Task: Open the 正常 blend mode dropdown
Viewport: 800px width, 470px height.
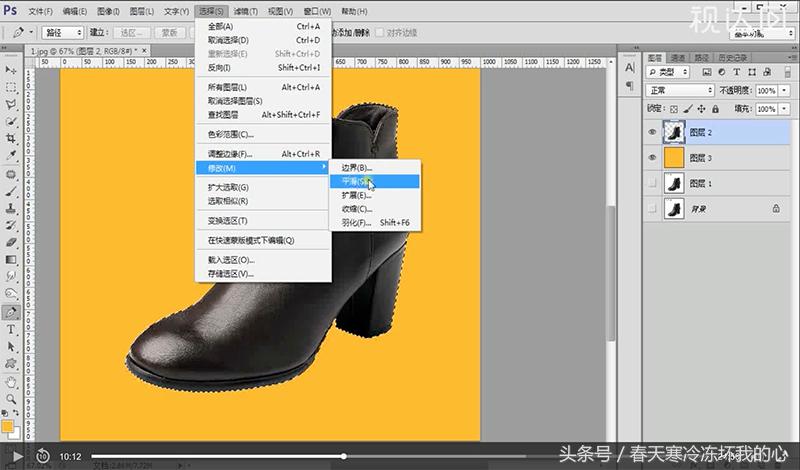Action: [680, 90]
